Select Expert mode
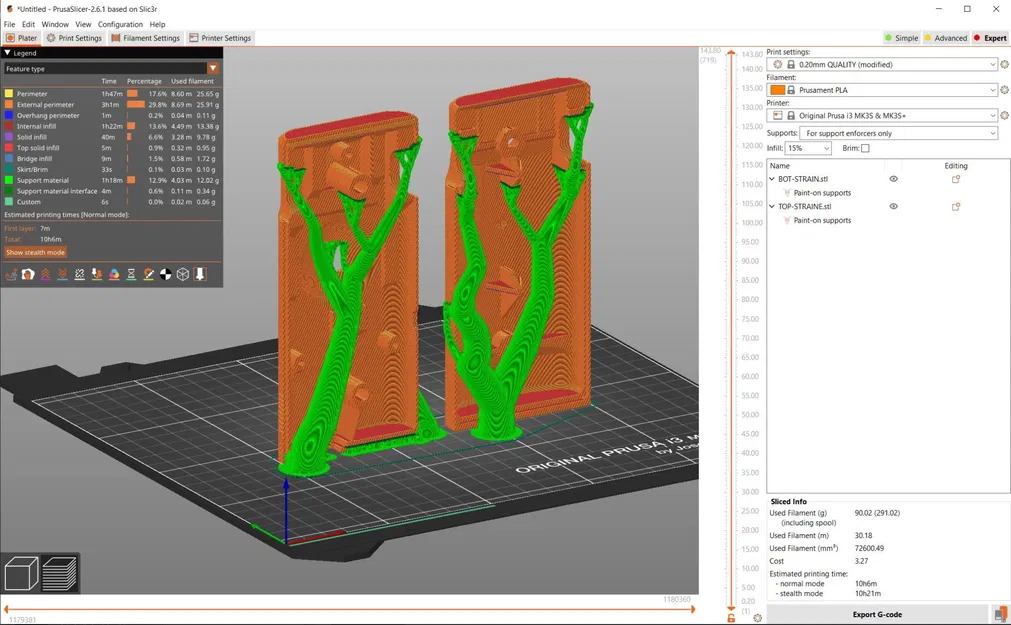Viewport: 1011px width, 625px height. [x=990, y=38]
